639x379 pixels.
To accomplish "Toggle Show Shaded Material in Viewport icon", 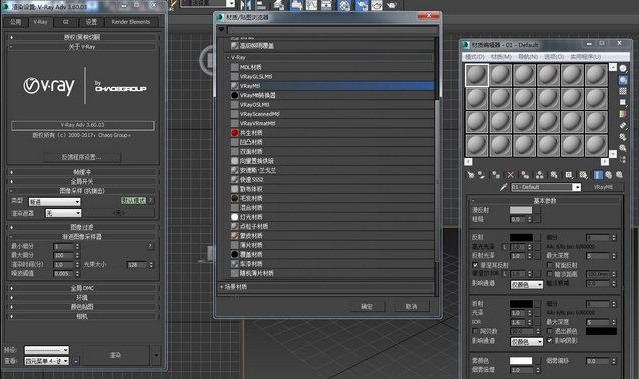I will [583, 175].
